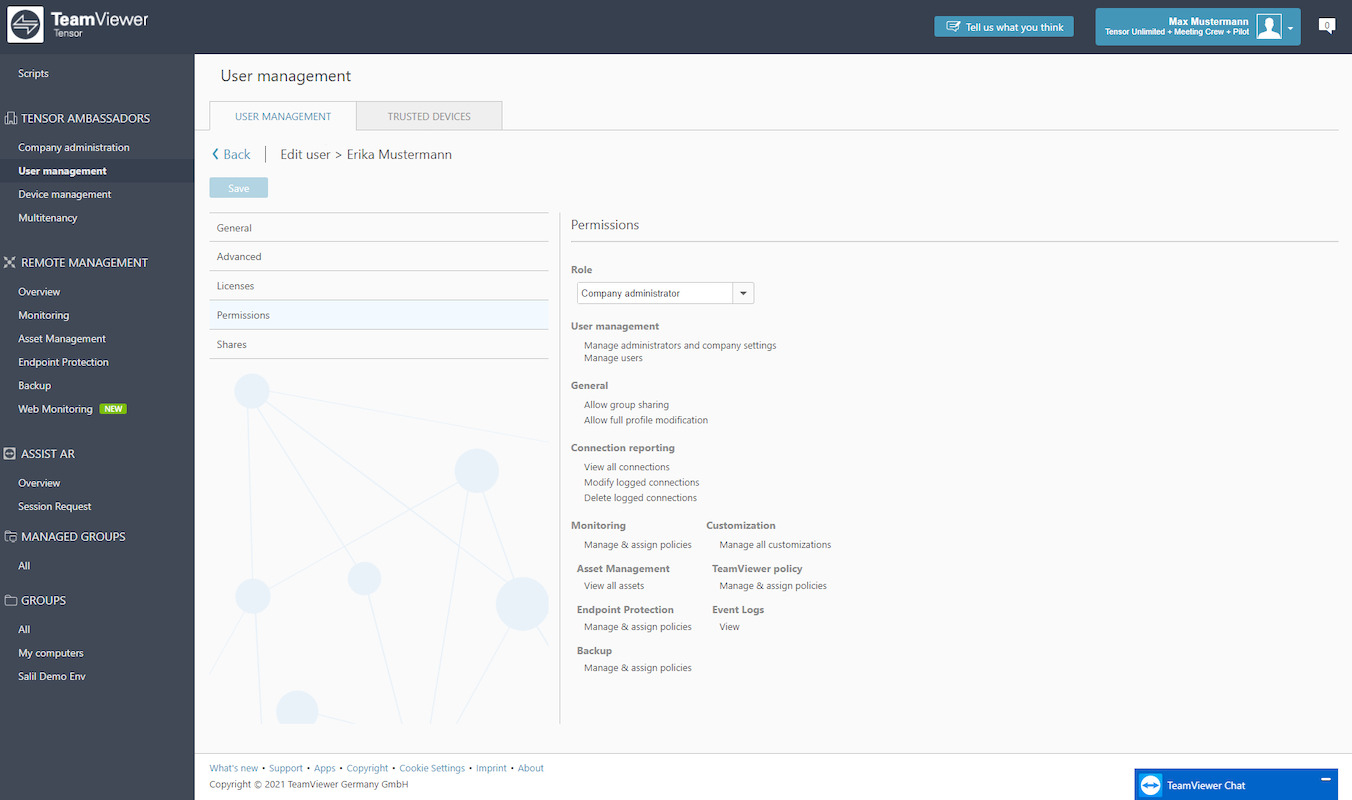Click Manage all customizations text
Viewport: 1352px width, 800px height.
775,545
